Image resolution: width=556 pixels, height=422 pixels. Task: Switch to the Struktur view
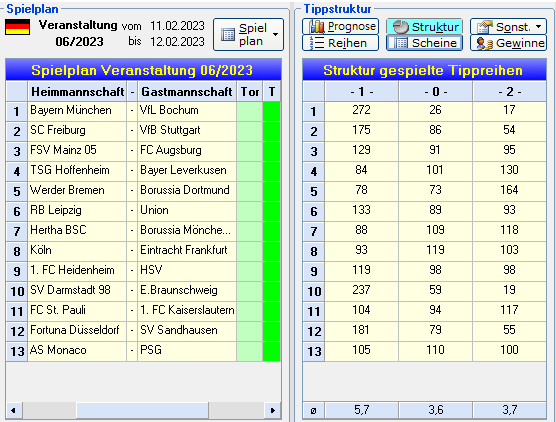pyautogui.click(x=424, y=26)
